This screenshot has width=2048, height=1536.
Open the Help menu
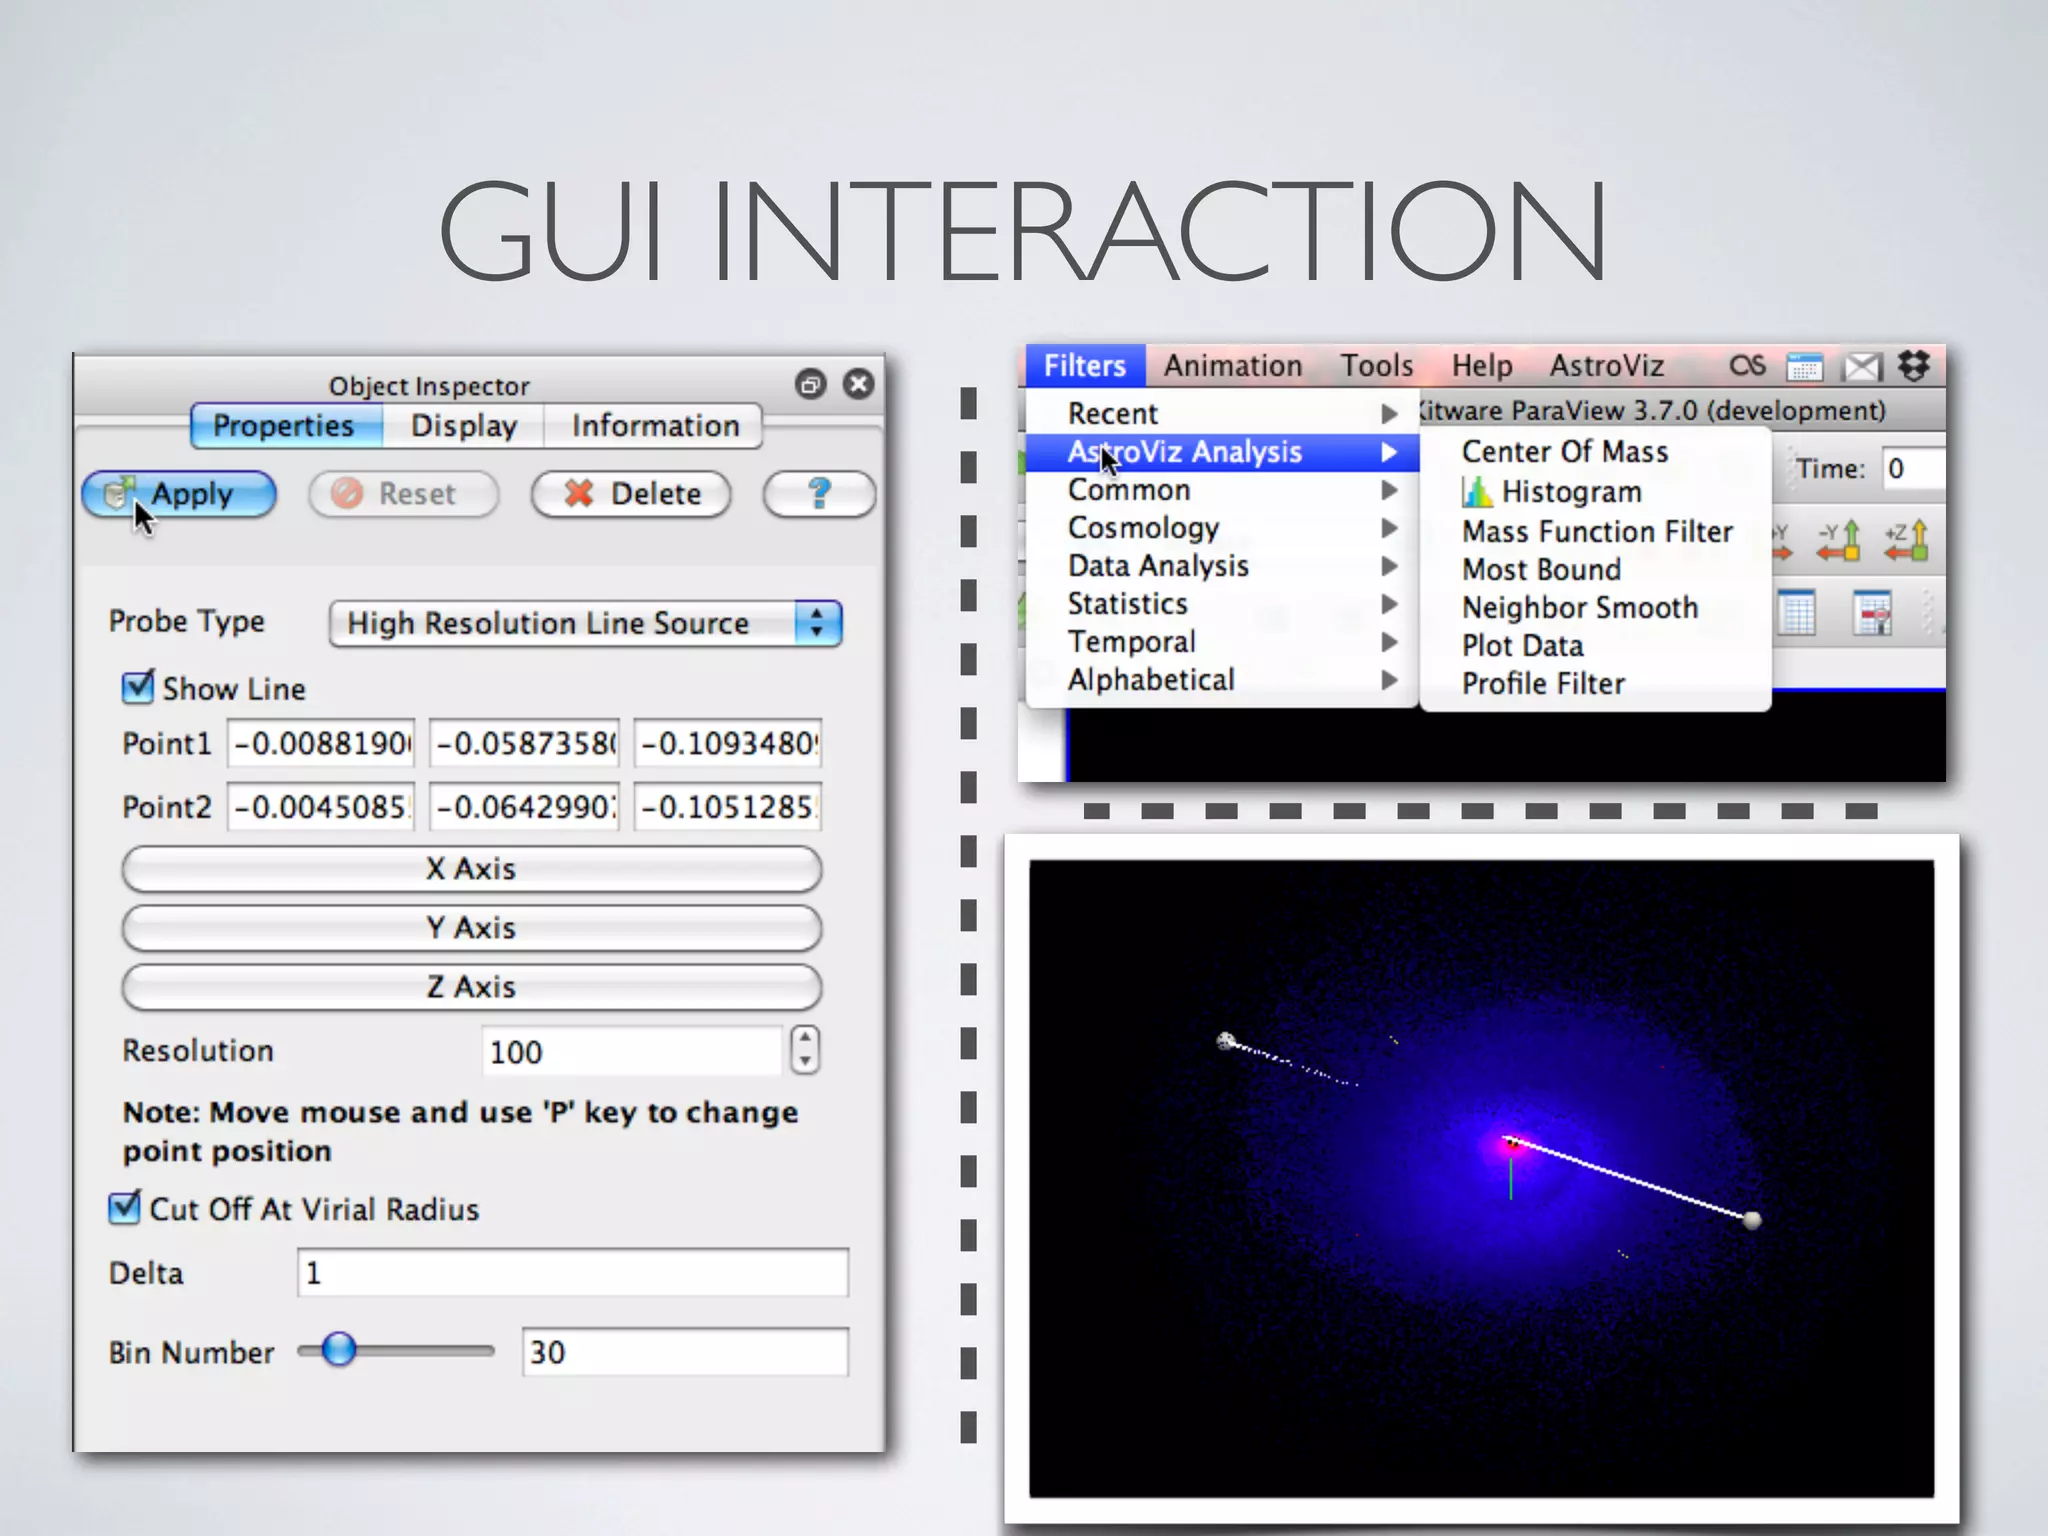point(1482,366)
